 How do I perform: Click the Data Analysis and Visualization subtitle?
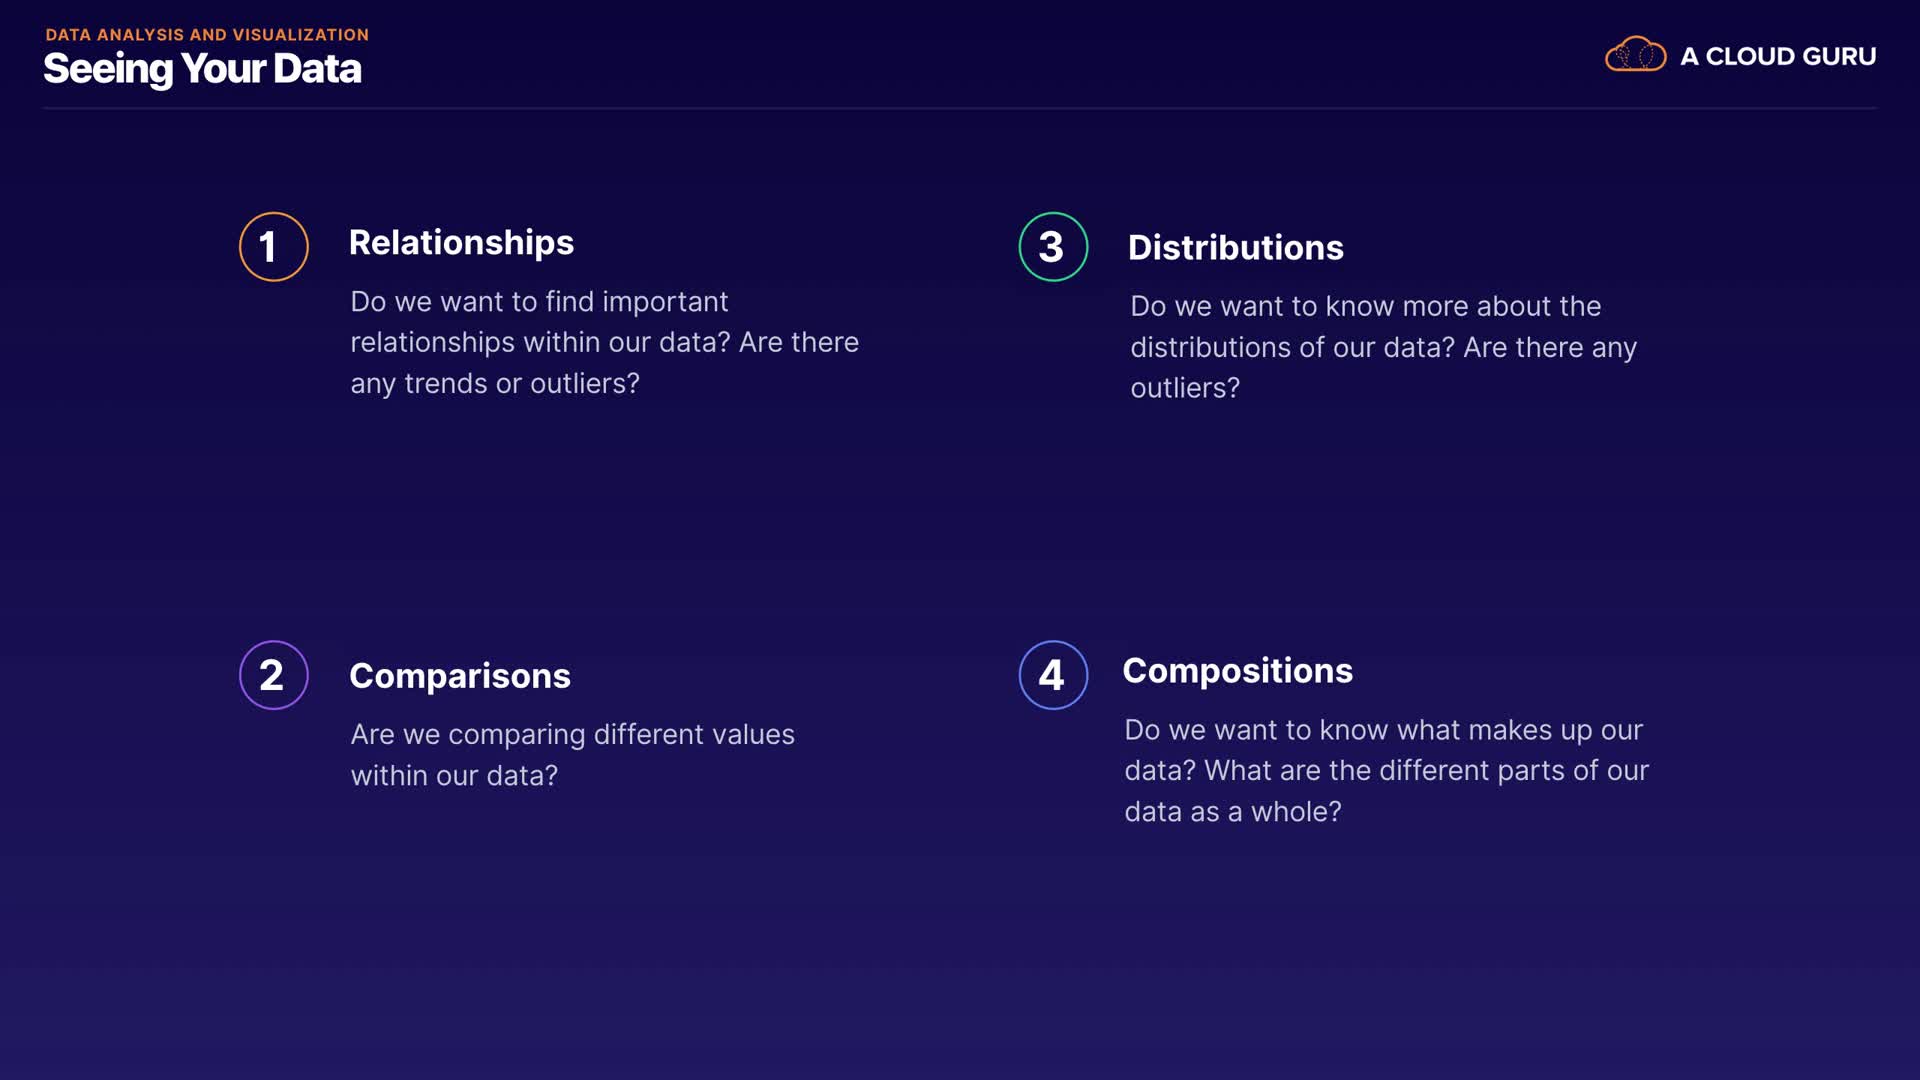(207, 35)
